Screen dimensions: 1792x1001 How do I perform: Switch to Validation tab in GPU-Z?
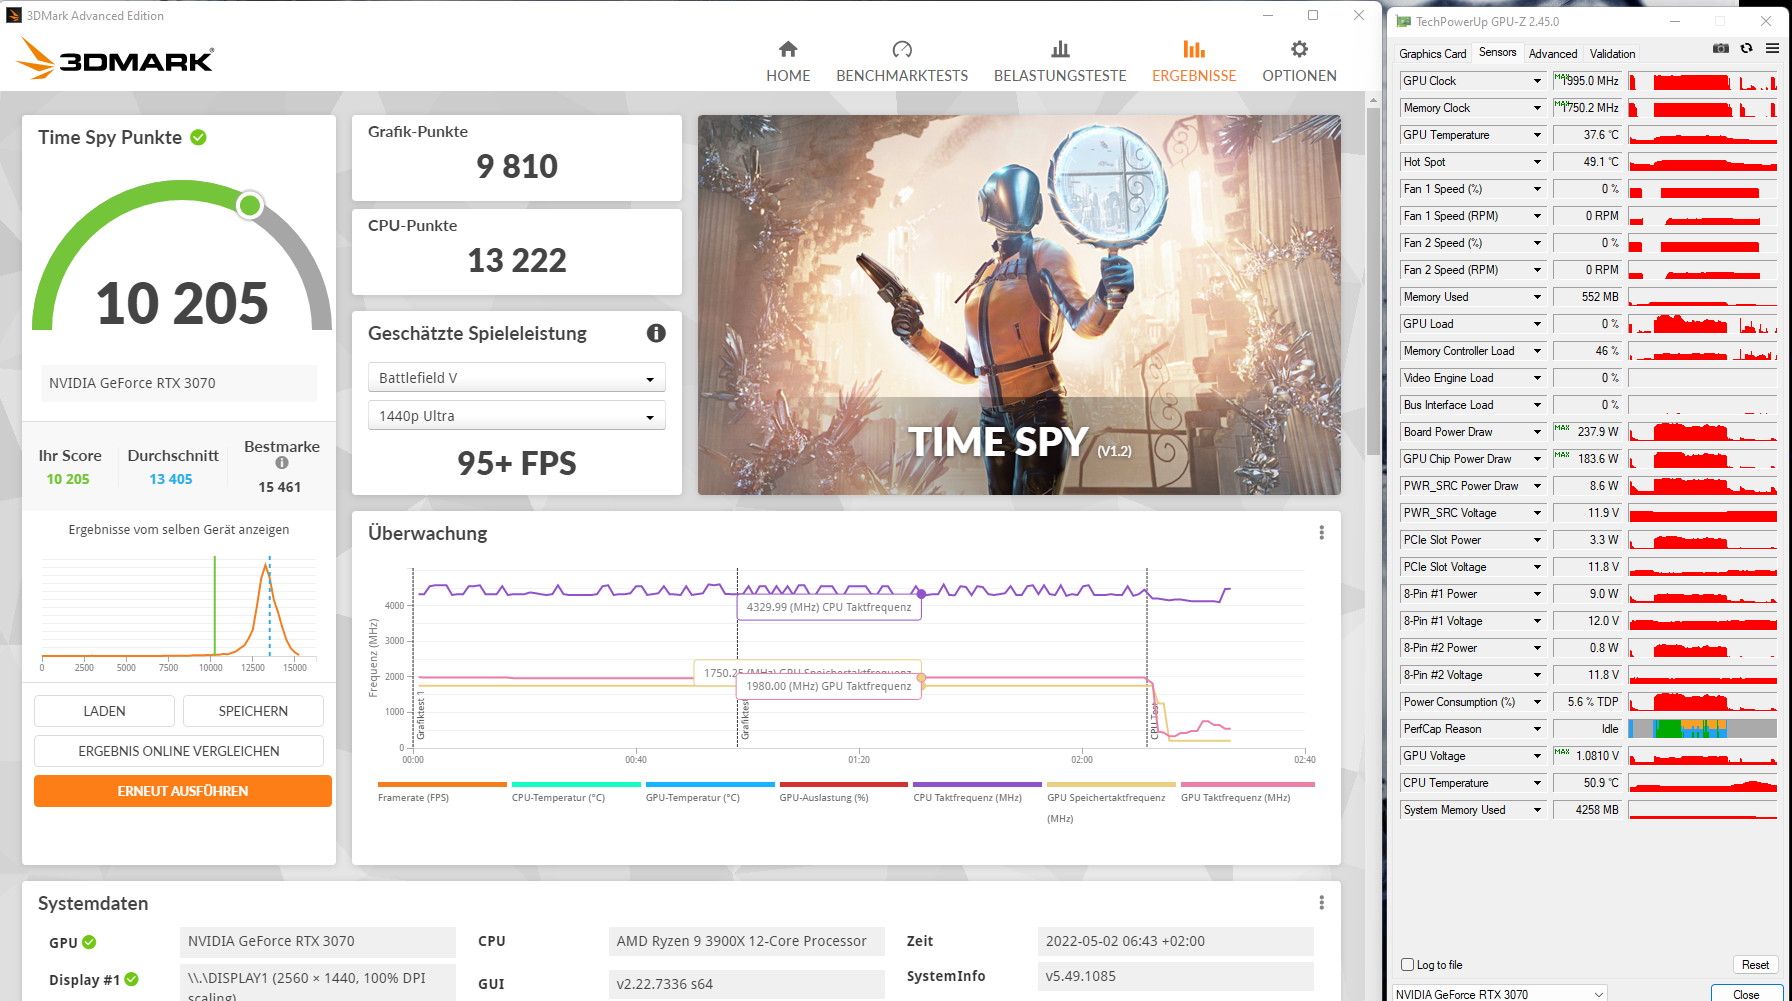pyautogui.click(x=1612, y=54)
